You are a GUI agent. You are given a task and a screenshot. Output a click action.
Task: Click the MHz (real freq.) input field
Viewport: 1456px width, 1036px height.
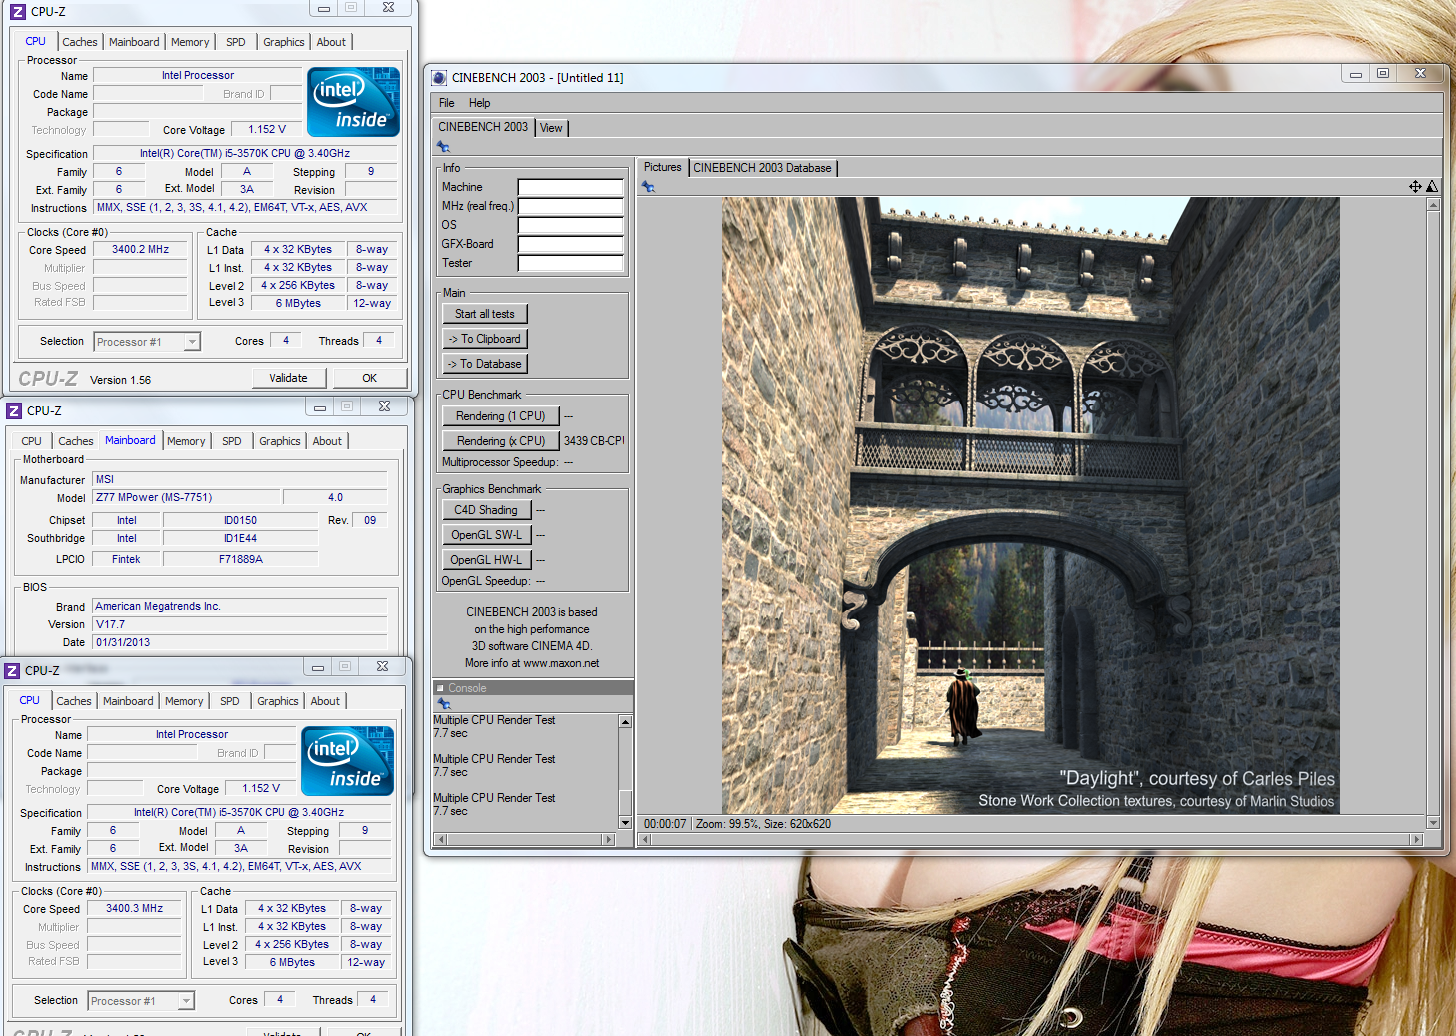tap(570, 206)
